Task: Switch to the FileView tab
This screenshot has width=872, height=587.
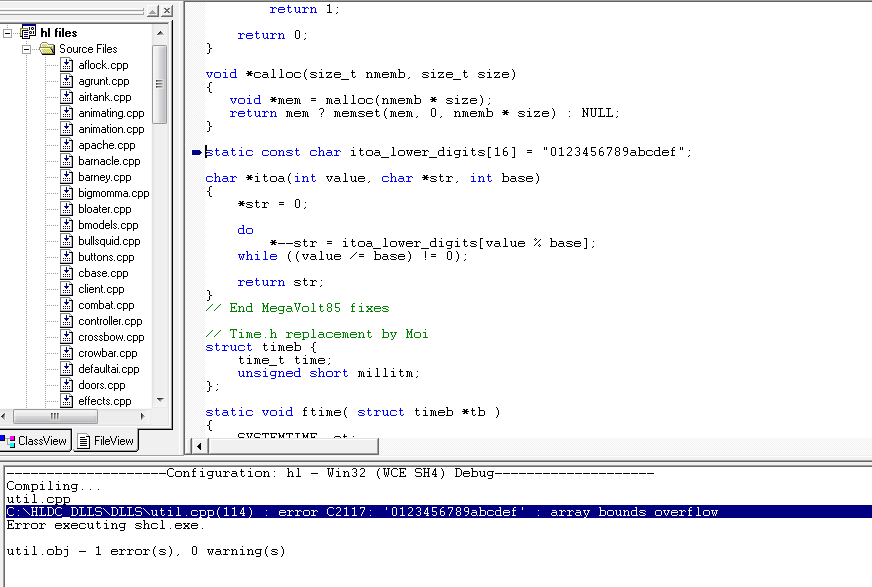Action: (x=106, y=441)
